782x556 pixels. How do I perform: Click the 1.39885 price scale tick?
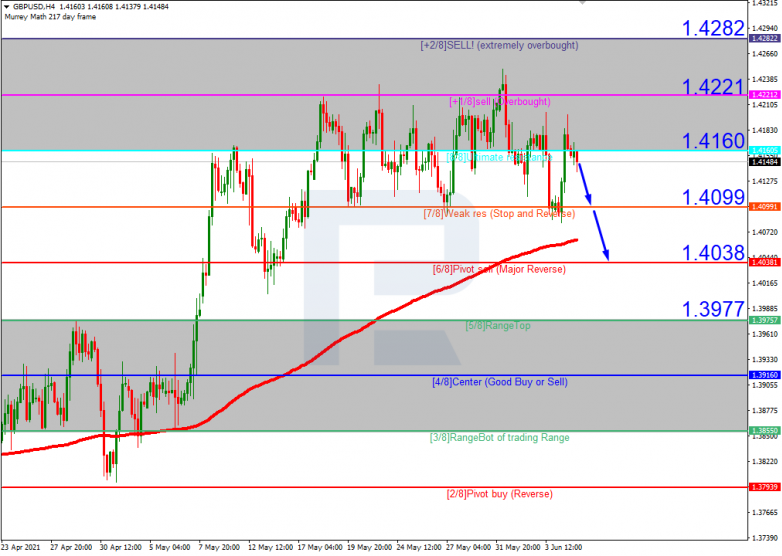tap(766, 309)
